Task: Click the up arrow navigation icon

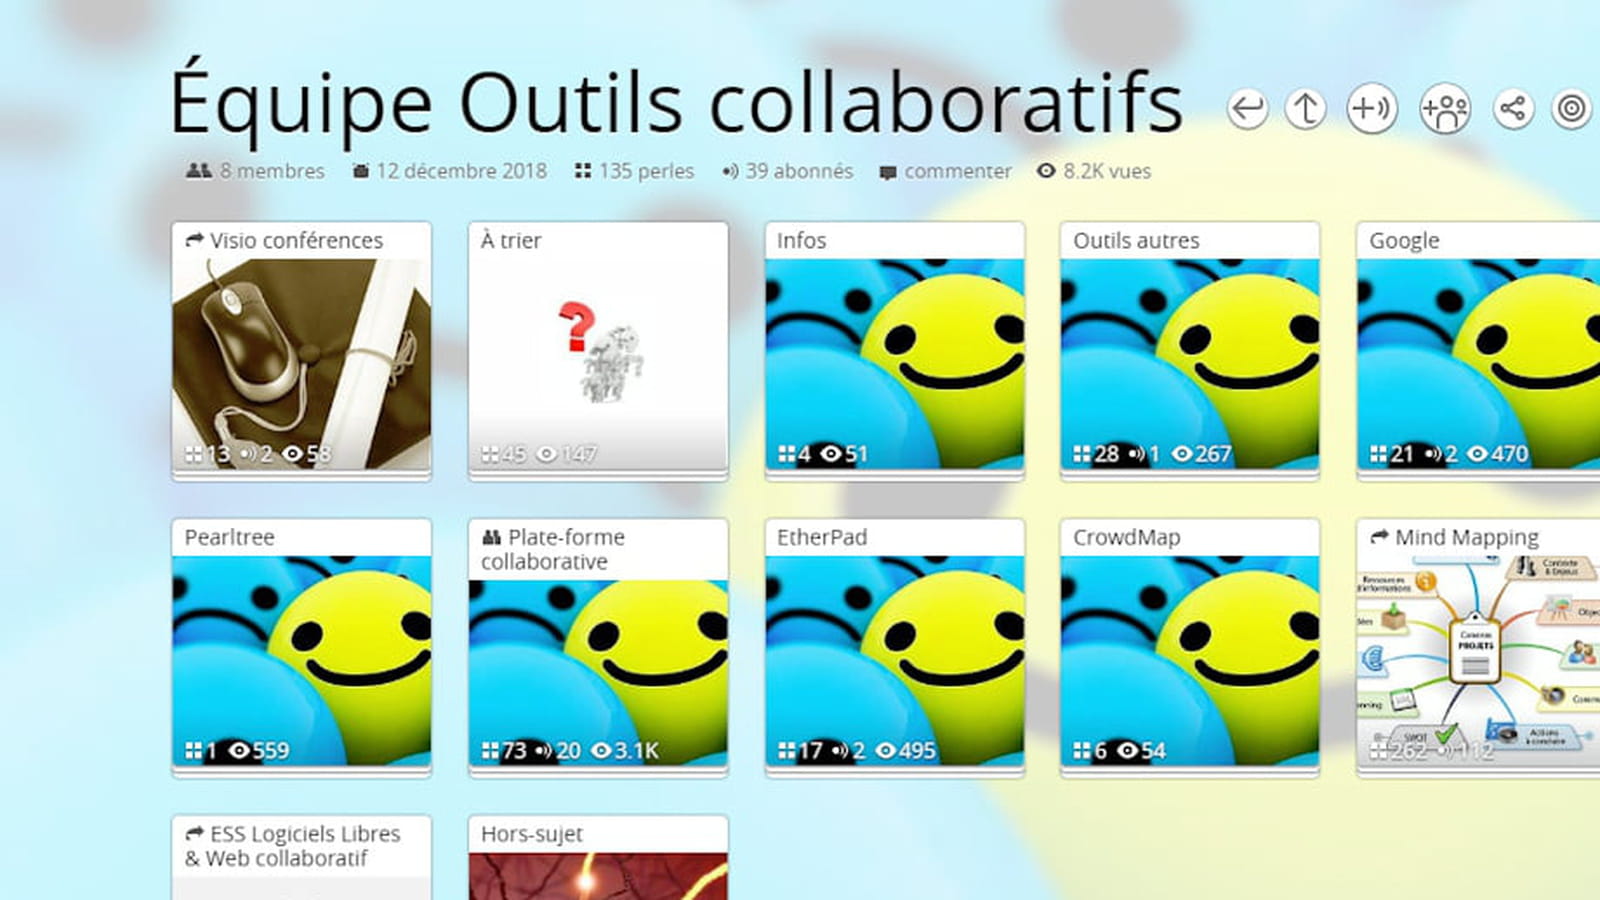Action: 1306,108
